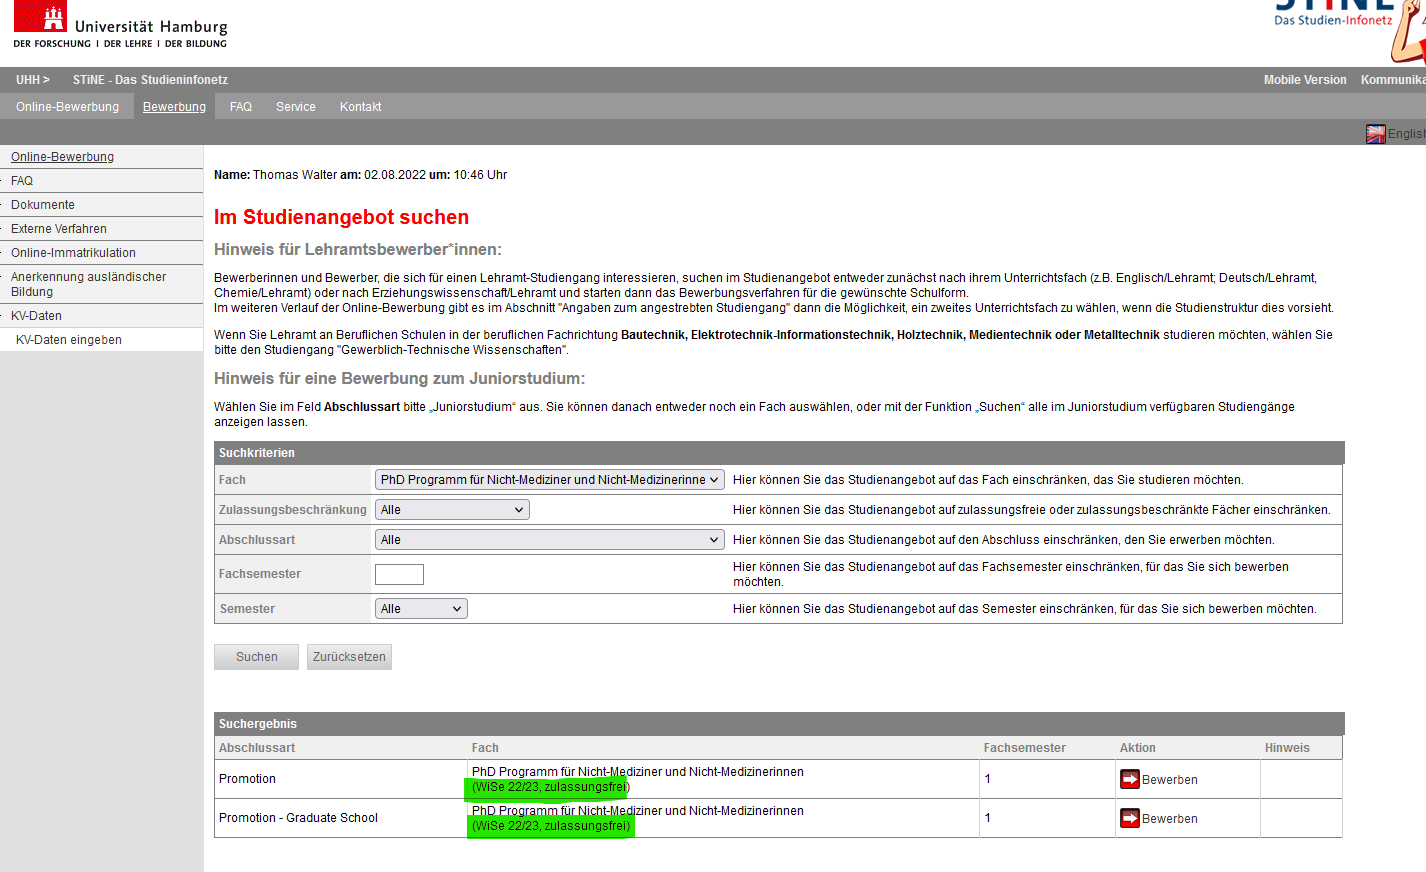The width and height of the screenshot is (1426, 872).
Task: Click Bewerben for the Promotion row
Action: click(1170, 780)
